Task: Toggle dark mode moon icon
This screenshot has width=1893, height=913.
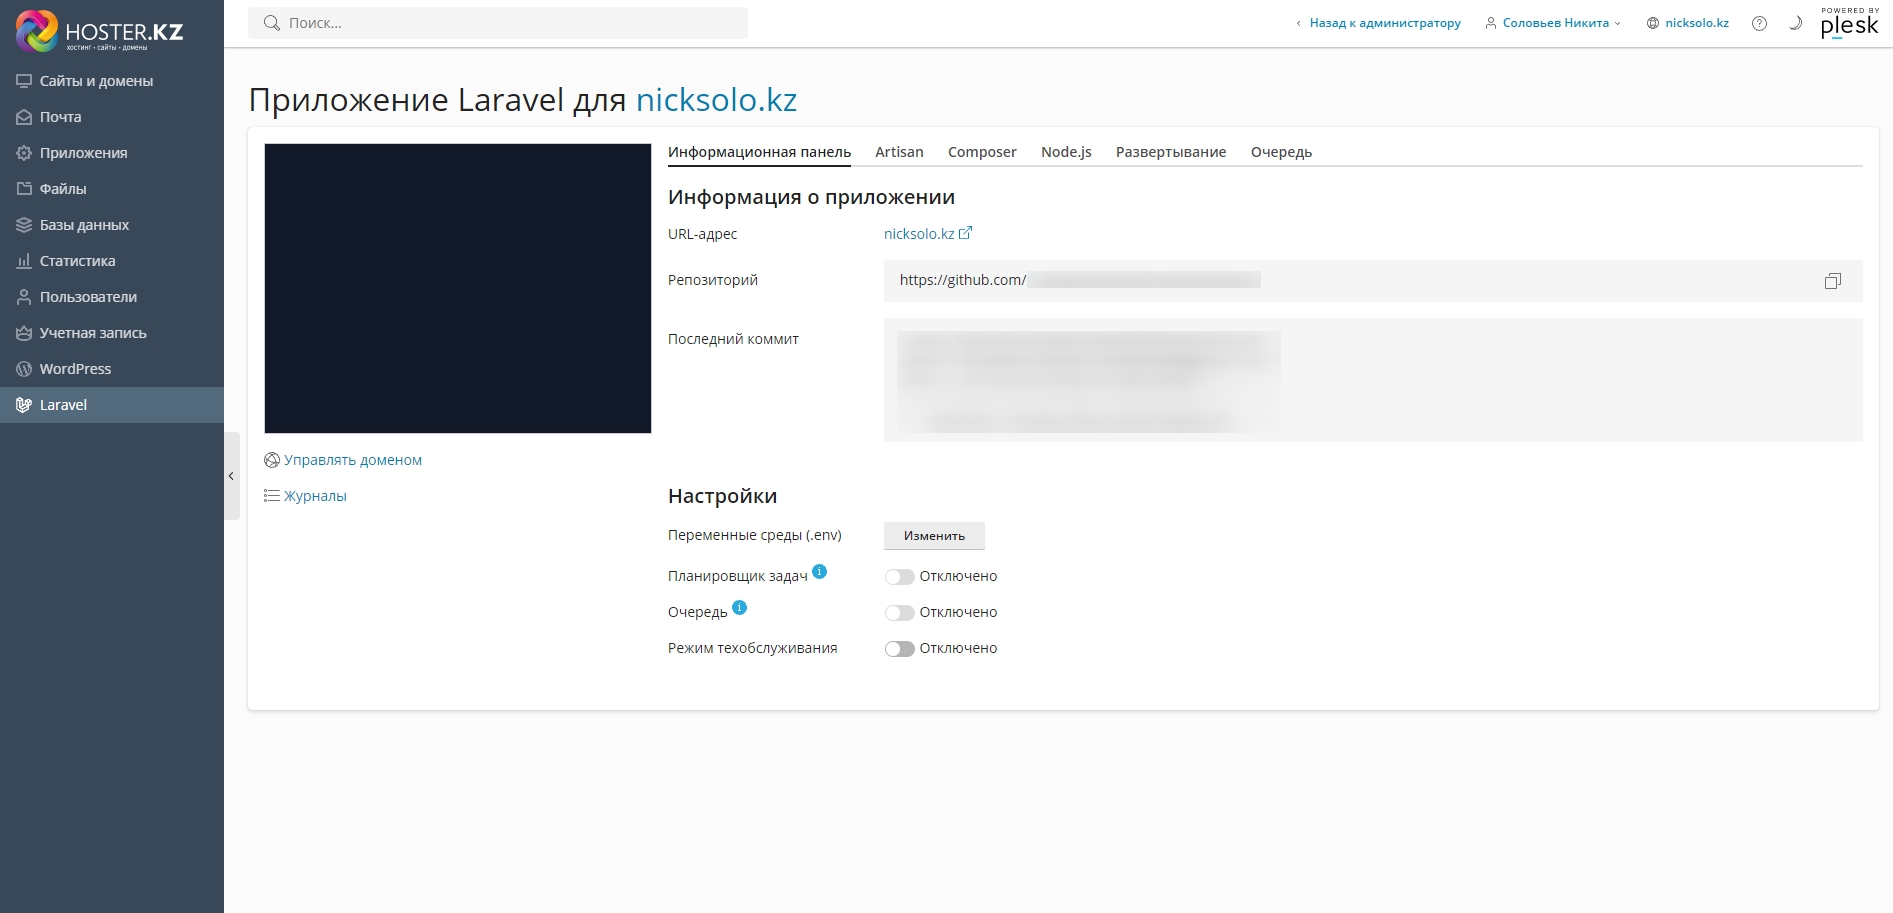Action: point(1795,23)
